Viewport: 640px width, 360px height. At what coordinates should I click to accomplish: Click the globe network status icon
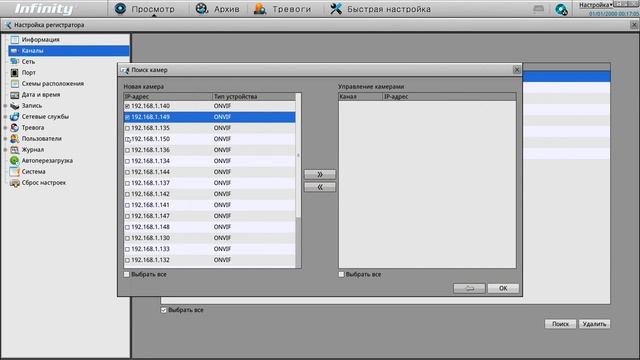pyautogui.click(x=561, y=9)
